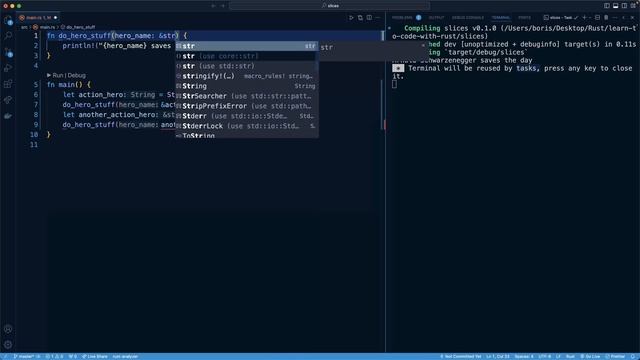Split the editor to the right
The width and height of the screenshot is (640, 360).
click(x=369, y=18)
